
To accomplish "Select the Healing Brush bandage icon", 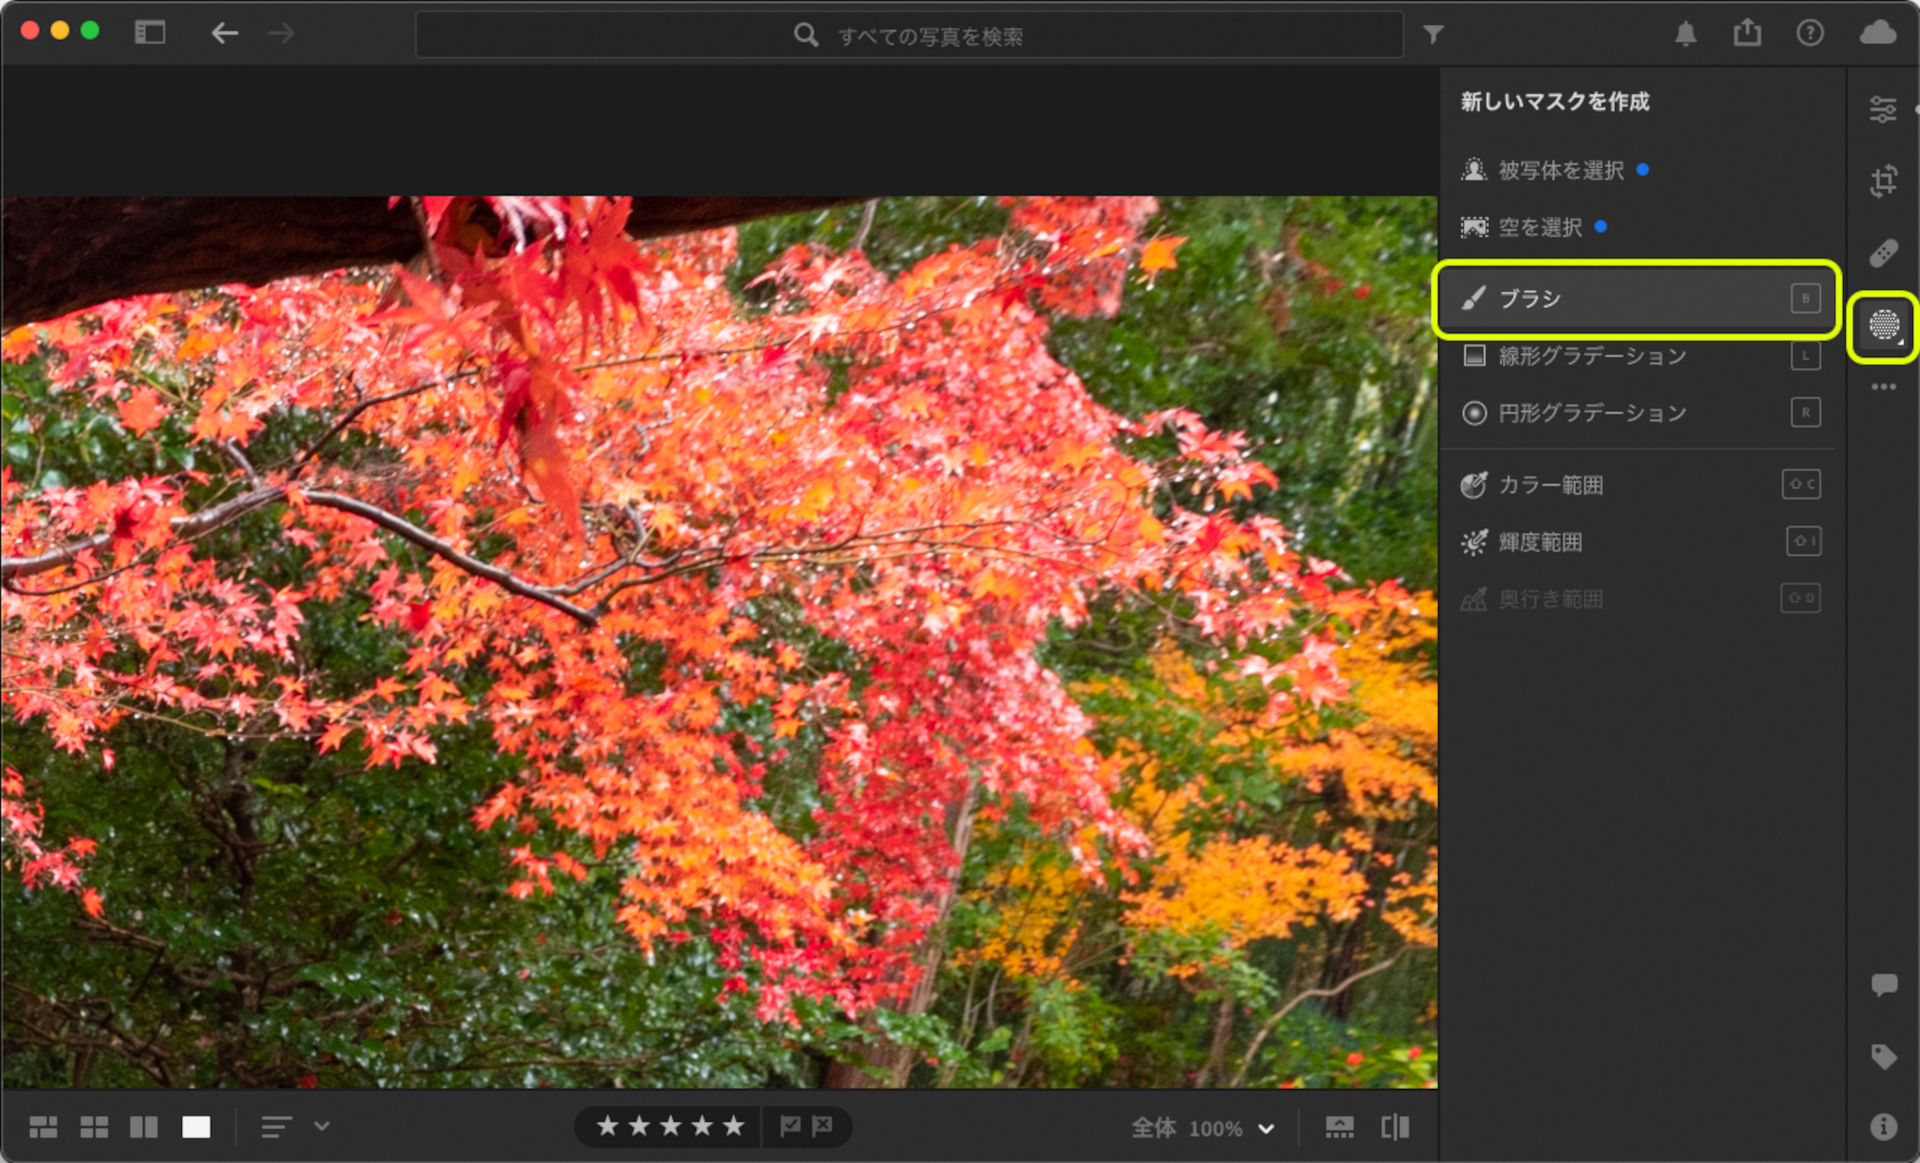I will coord(1883,253).
